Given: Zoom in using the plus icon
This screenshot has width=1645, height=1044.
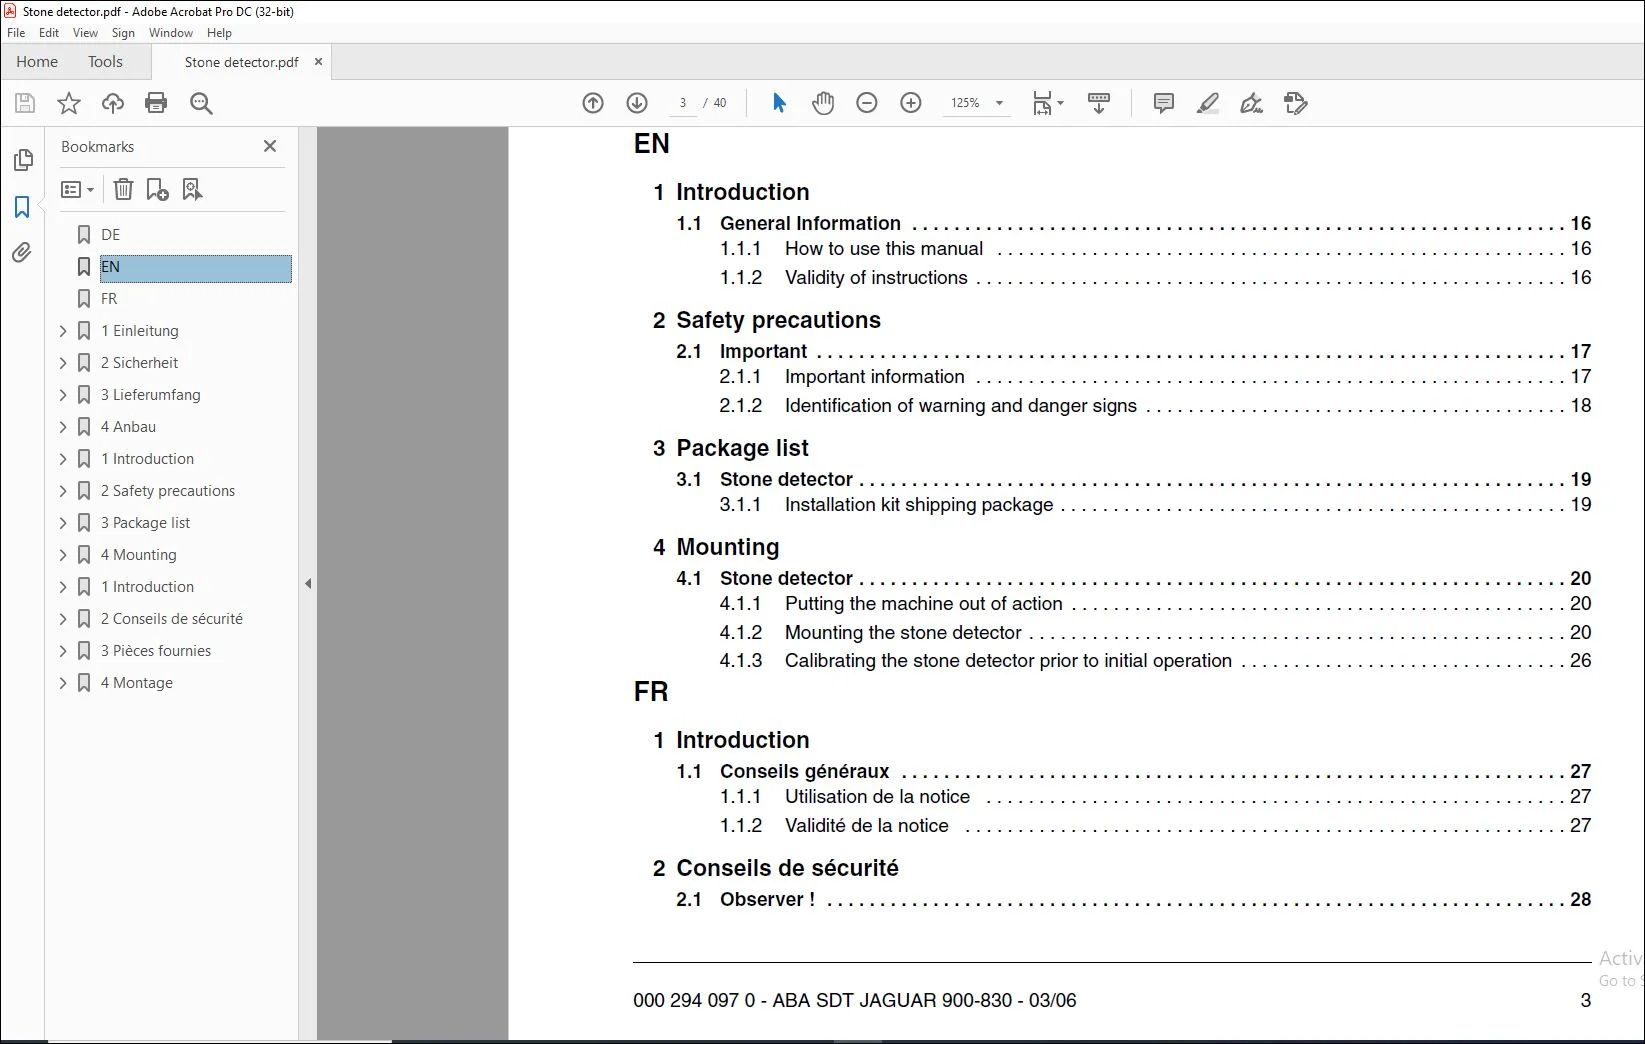Looking at the screenshot, I should (911, 103).
